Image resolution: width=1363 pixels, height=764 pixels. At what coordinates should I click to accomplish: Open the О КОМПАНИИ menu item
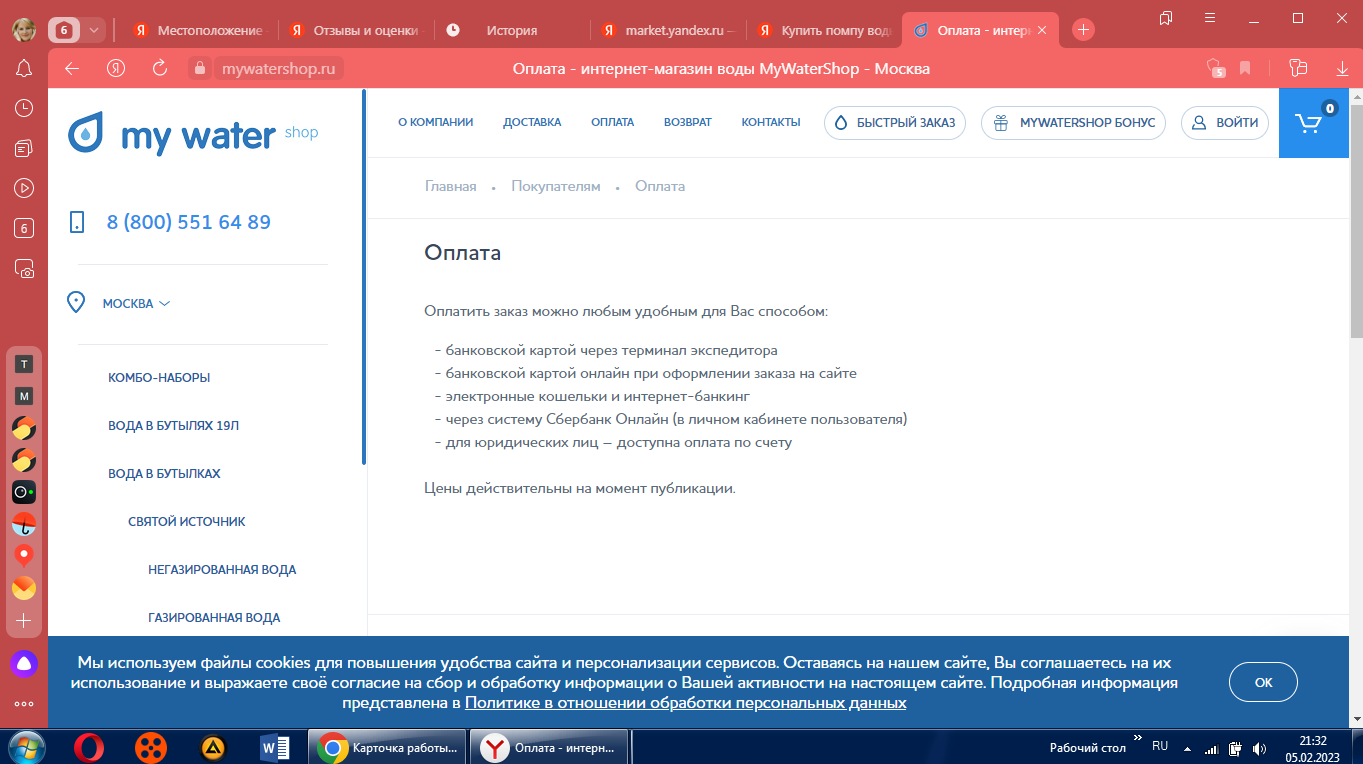click(x=435, y=122)
